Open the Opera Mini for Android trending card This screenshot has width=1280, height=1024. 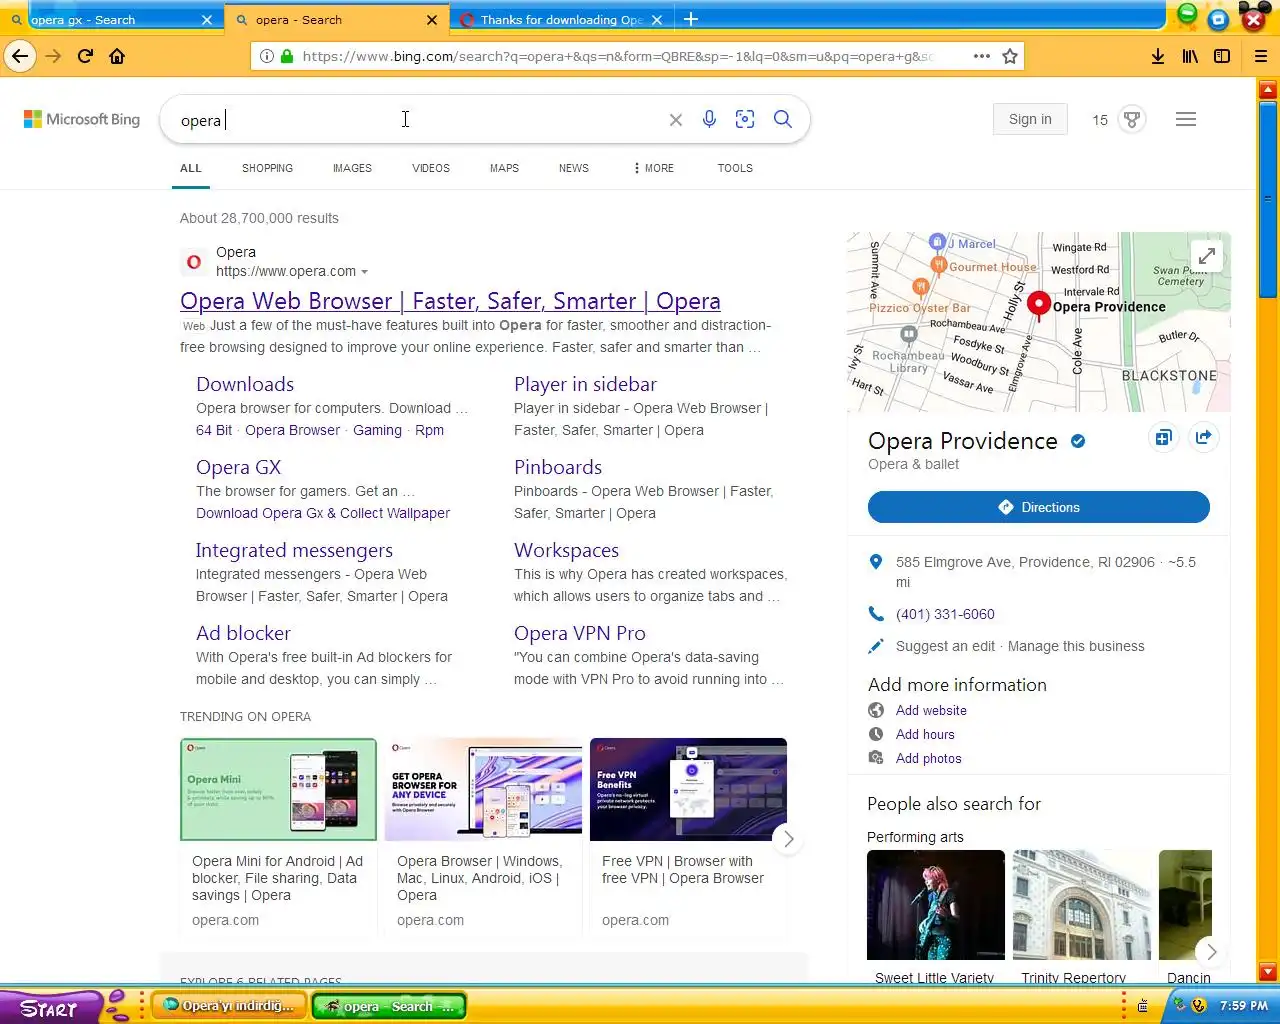coord(278,835)
